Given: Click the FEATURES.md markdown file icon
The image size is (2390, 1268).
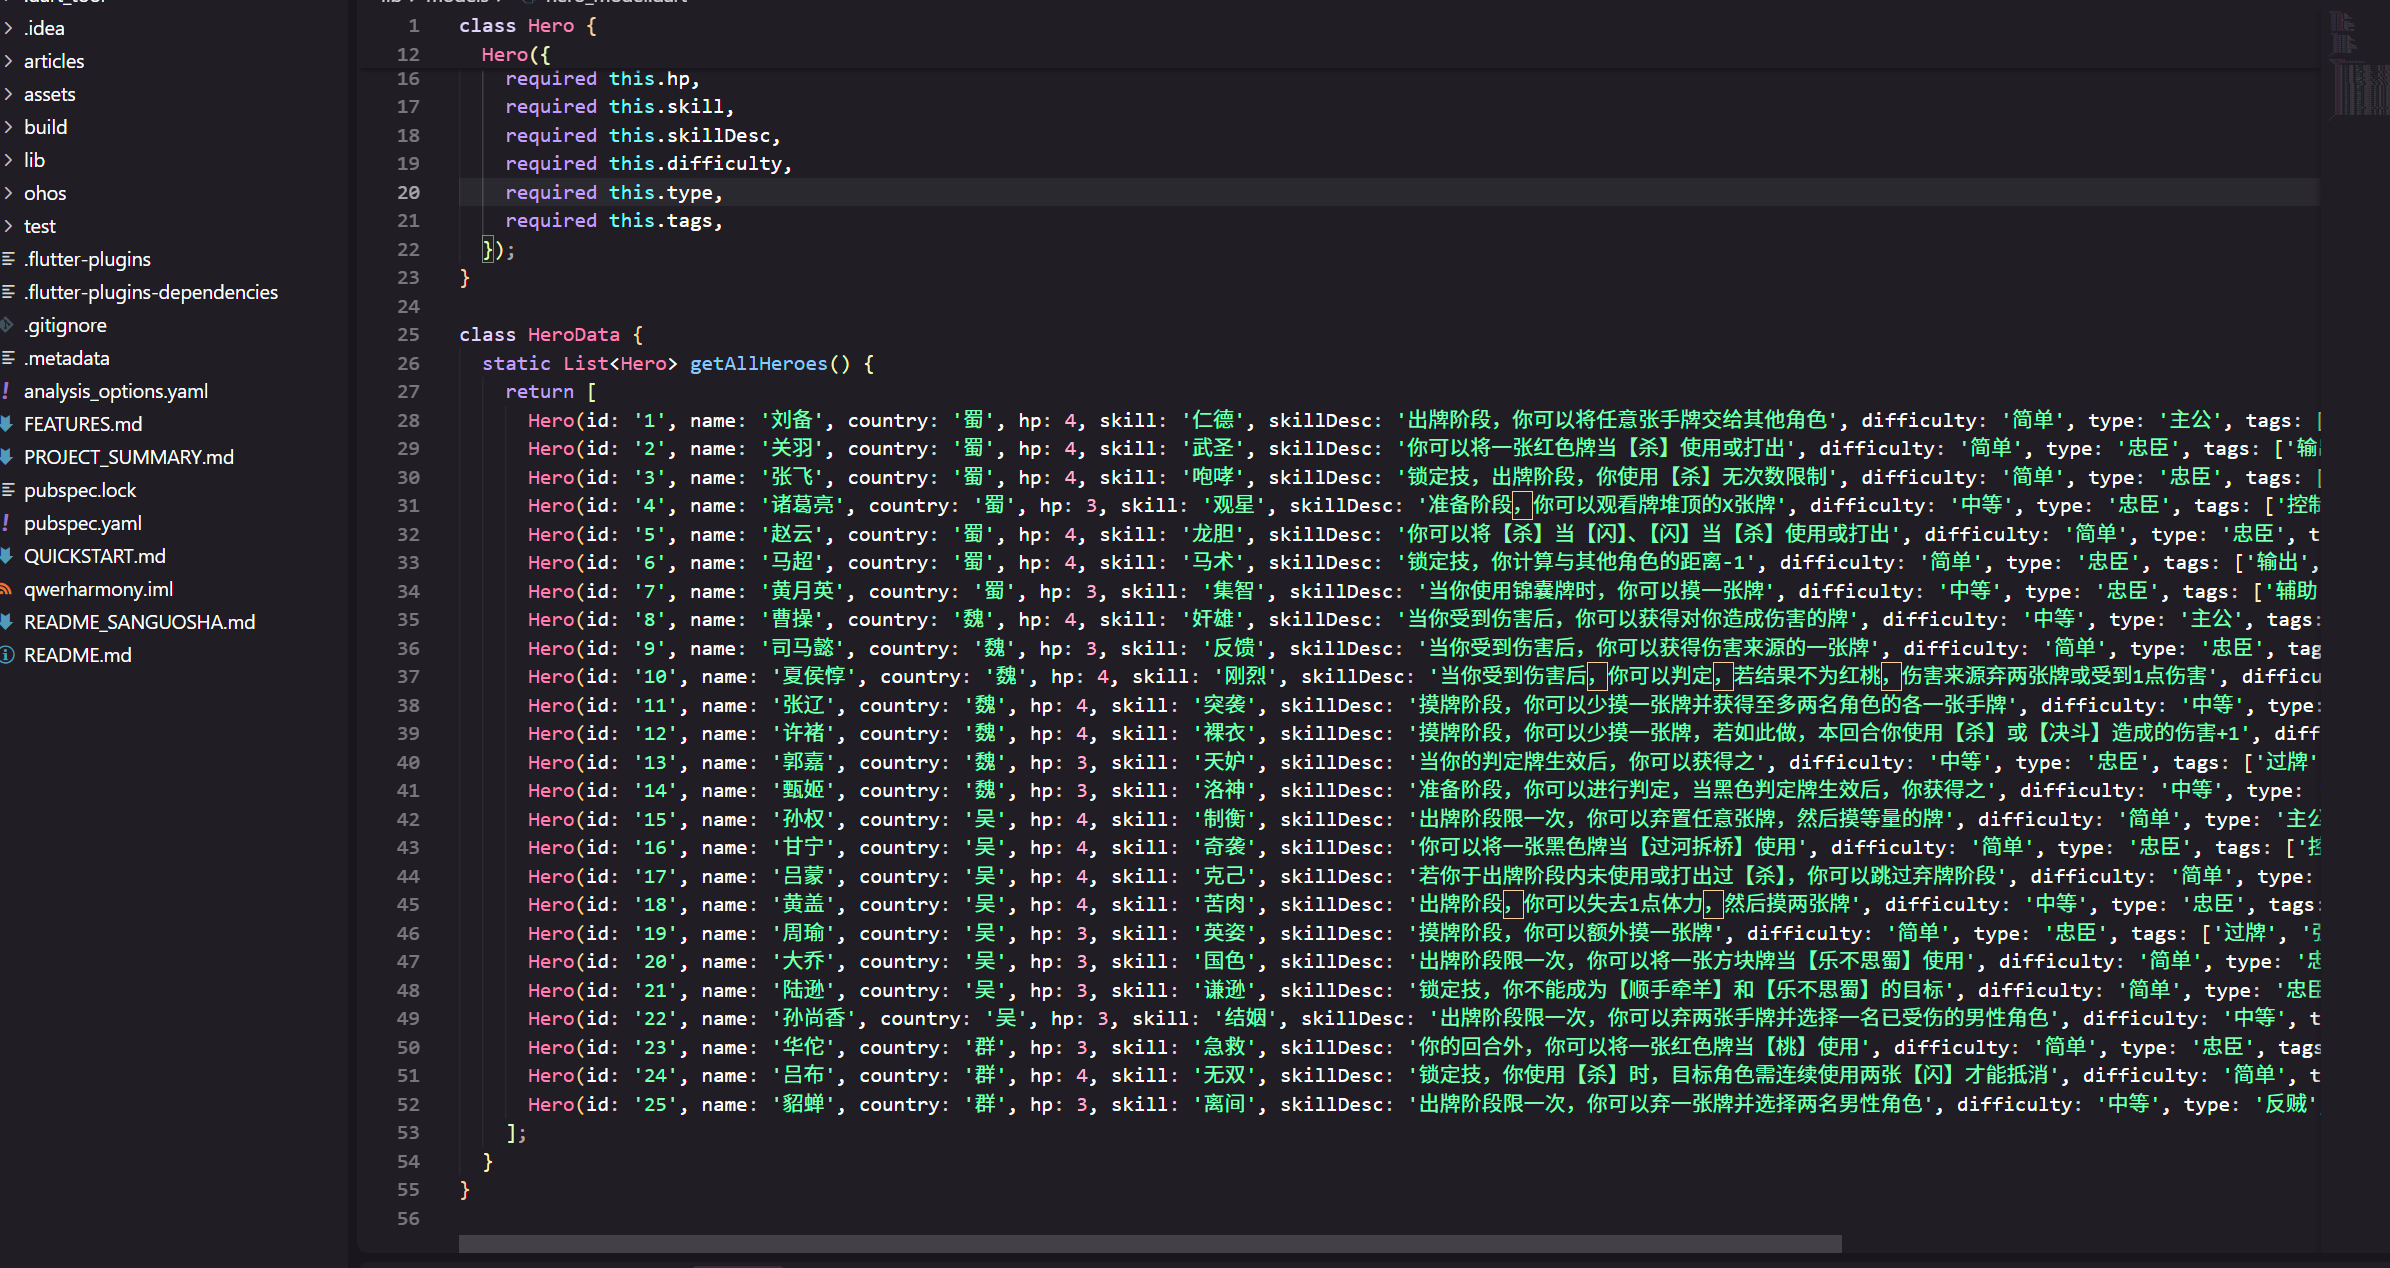Looking at the screenshot, I should [x=7, y=424].
